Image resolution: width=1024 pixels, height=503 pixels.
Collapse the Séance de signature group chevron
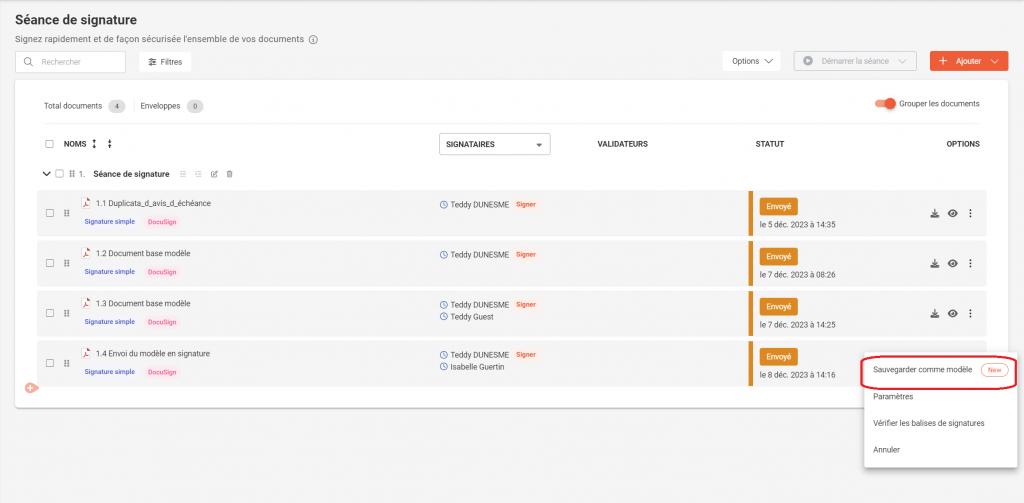(x=46, y=174)
